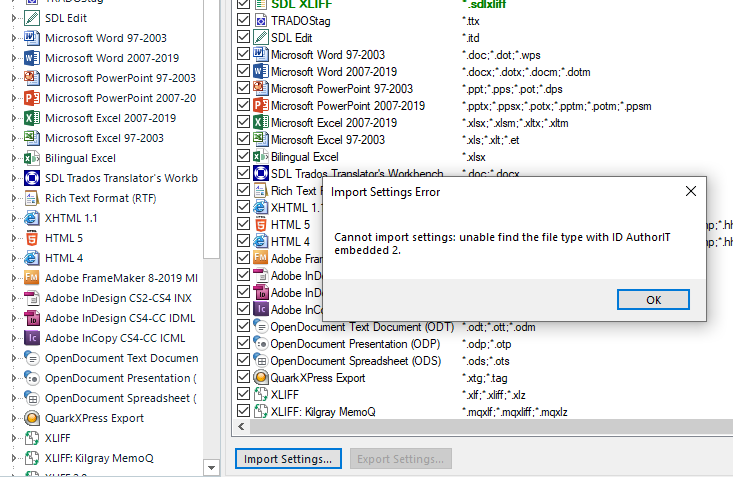This screenshot has height=477, width=734.
Task: Toggle the XLIFF file type checkbox
Action: pyautogui.click(x=243, y=394)
